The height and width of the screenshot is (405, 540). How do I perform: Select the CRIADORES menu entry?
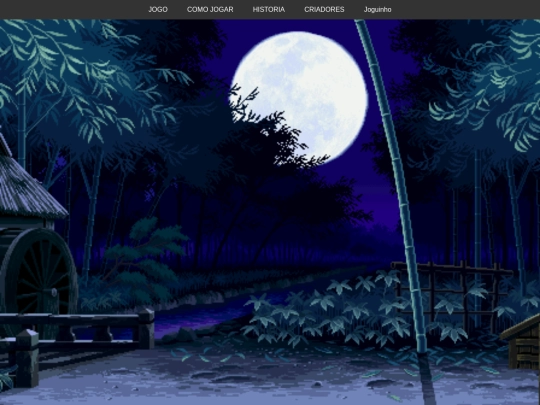(x=324, y=10)
